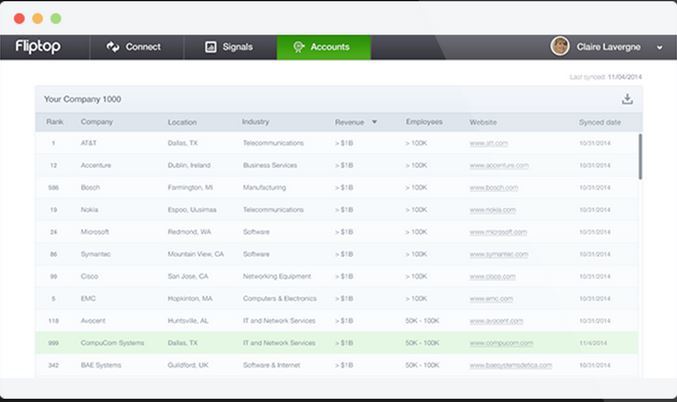Open the www.microsoft.com link

point(498,232)
